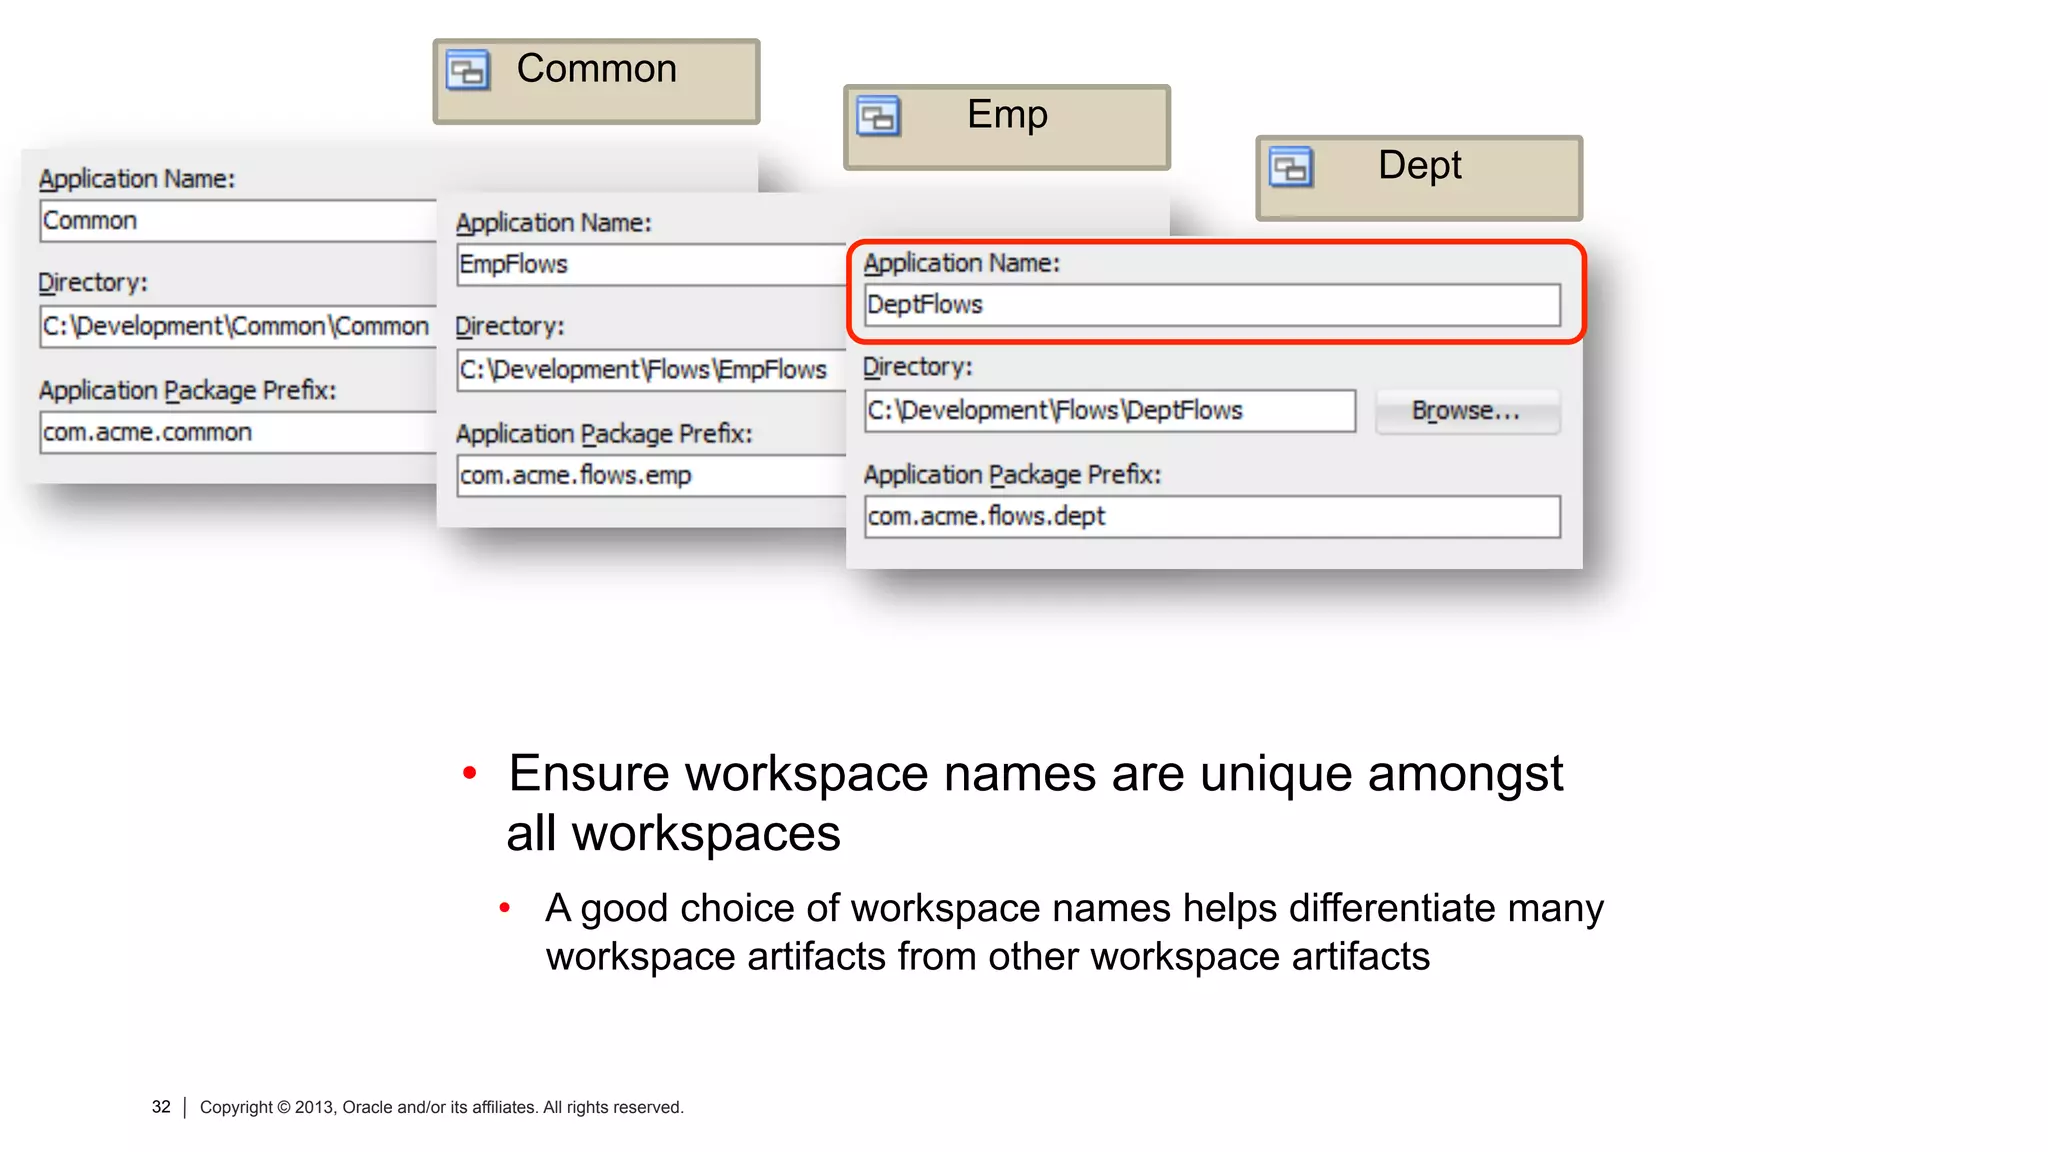This screenshot has width=2048, height=1152.
Task: Select the C:\Development\Flows\DeptFlows directory field
Action: pyautogui.click(x=1110, y=411)
